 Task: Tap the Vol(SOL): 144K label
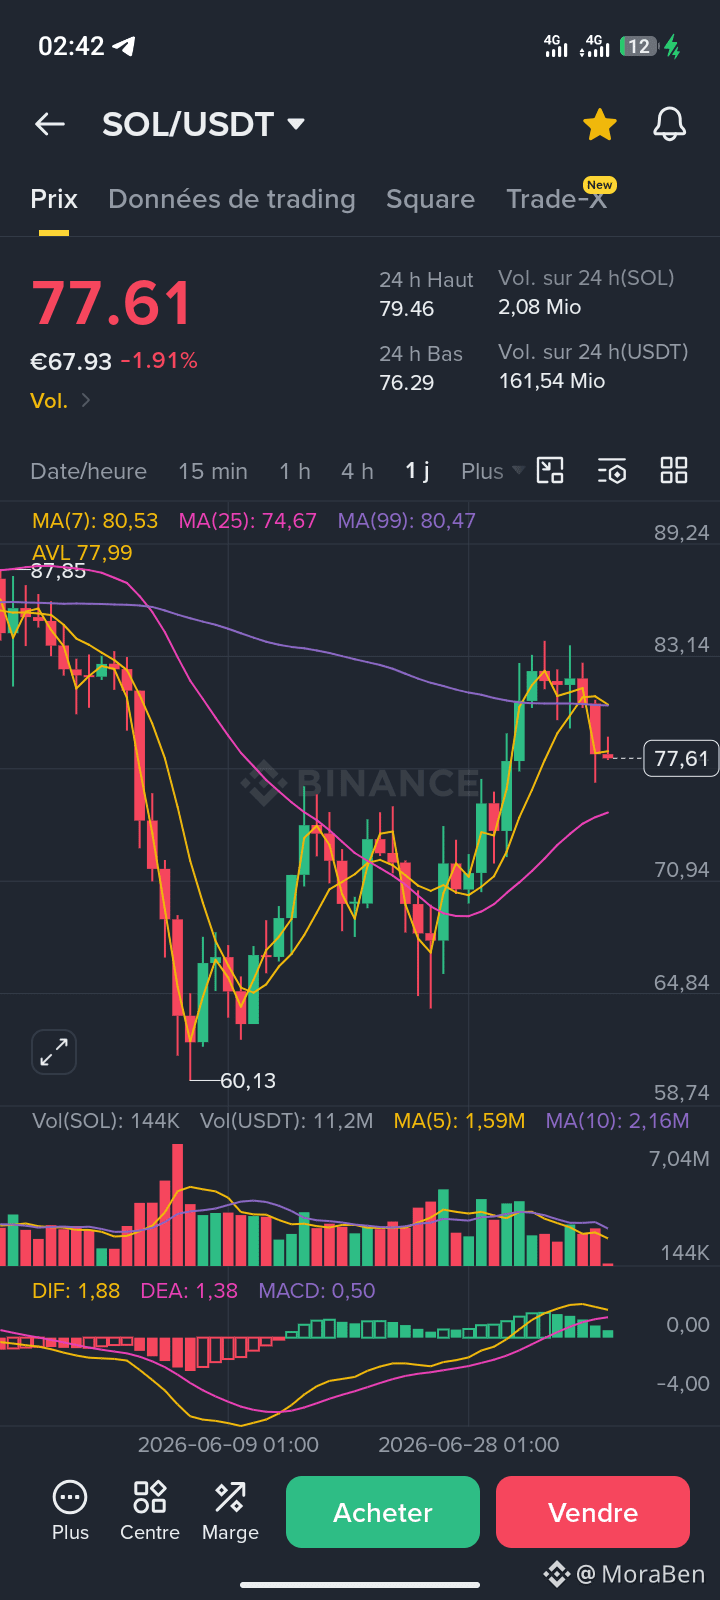pyautogui.click(x=106, y=1121)
